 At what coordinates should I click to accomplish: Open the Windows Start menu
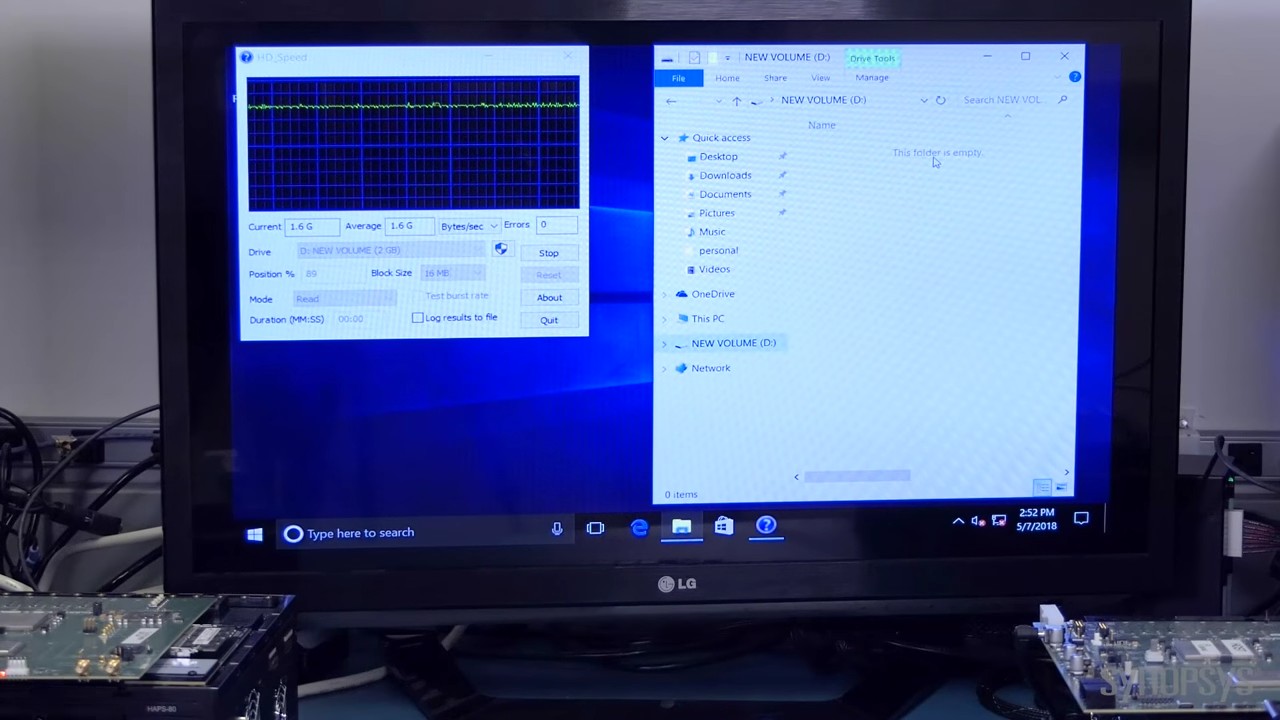pyautogui.click(x=255, y=534)
